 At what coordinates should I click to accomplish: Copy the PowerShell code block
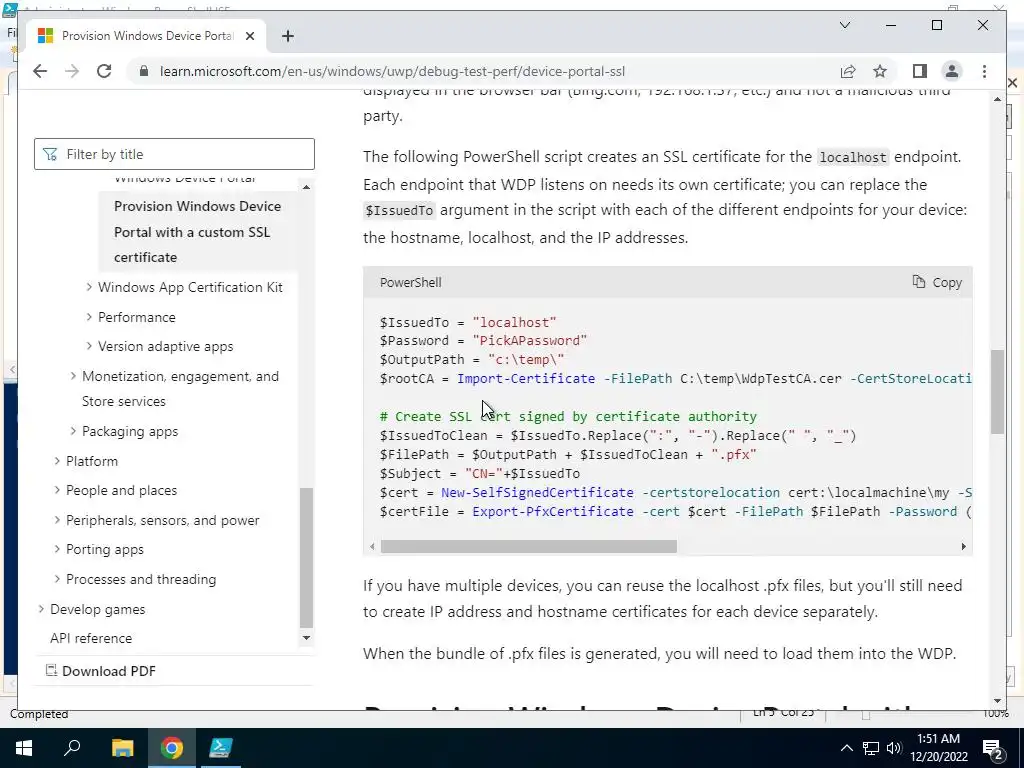937,282
